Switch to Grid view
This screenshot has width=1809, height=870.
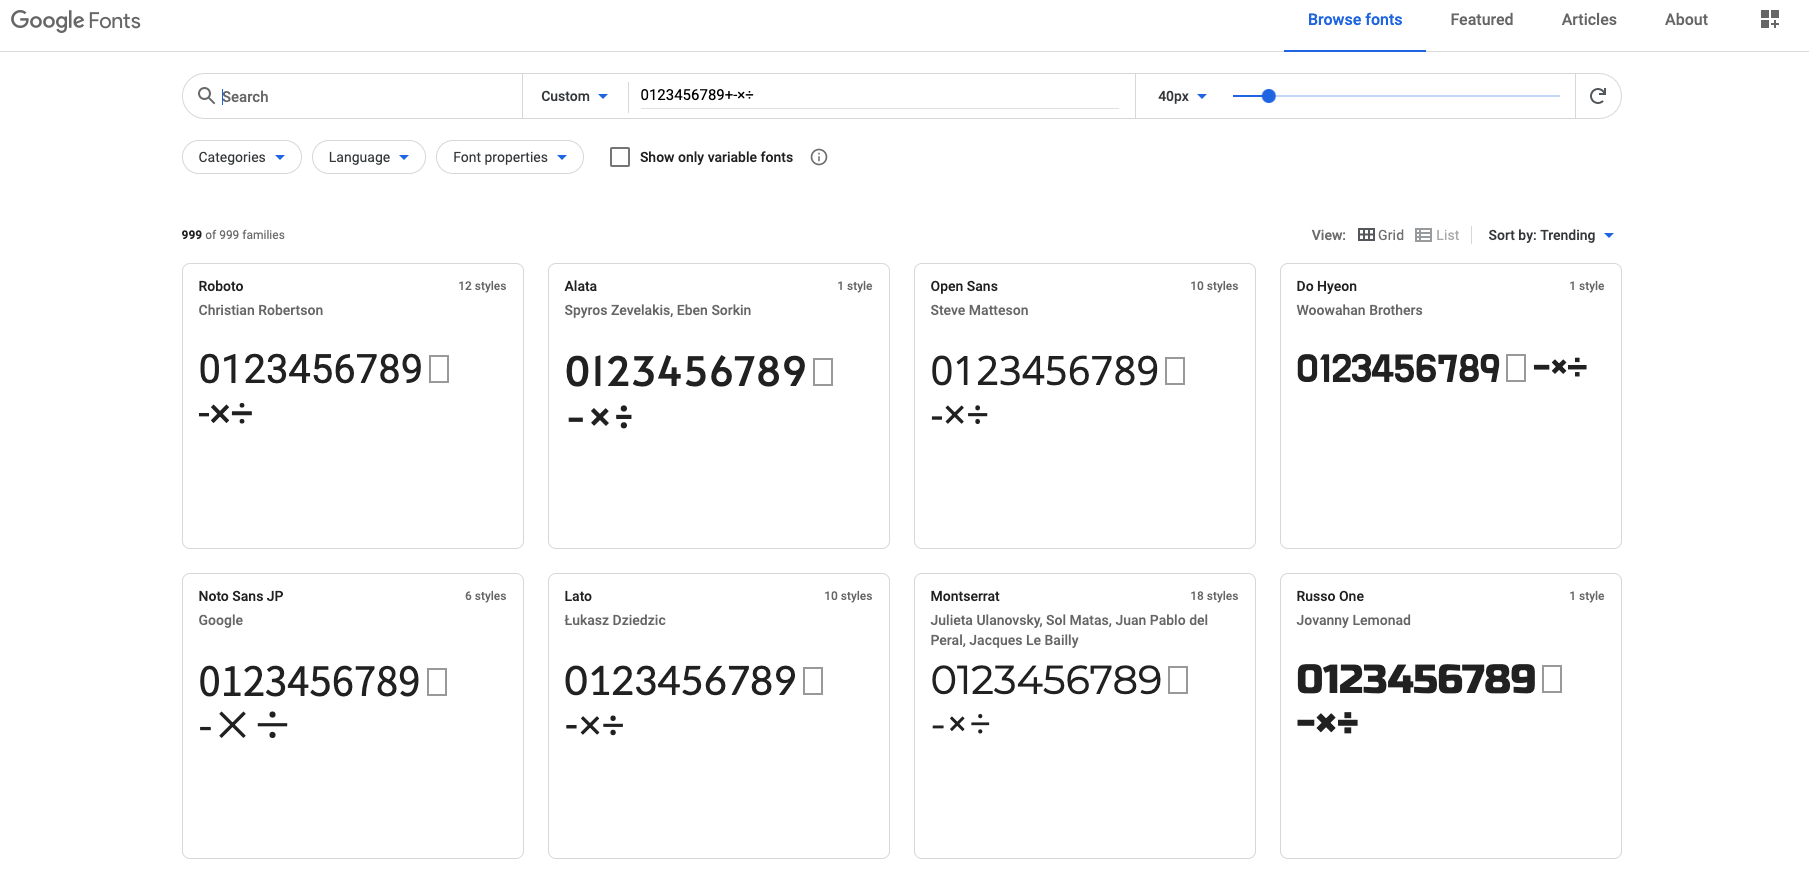click(x=1381, y=235)
